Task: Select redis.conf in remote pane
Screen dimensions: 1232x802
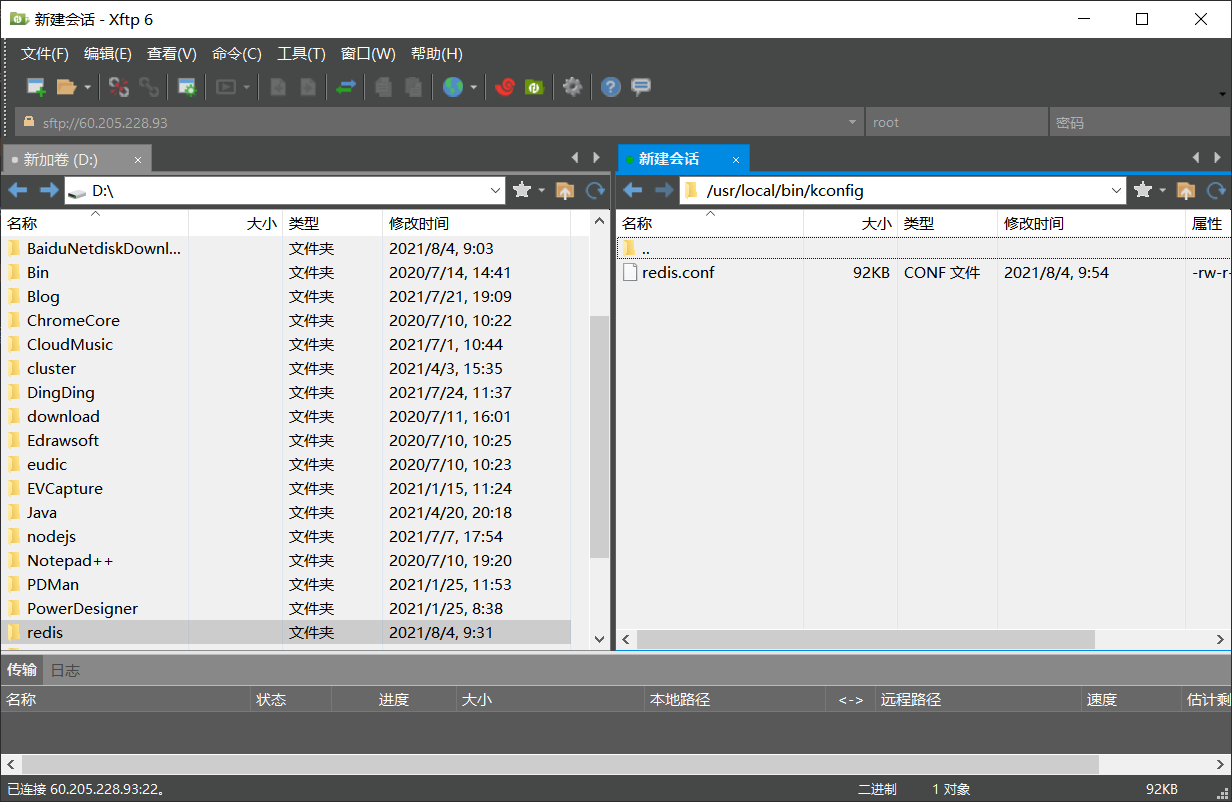Action: (678, 272)
